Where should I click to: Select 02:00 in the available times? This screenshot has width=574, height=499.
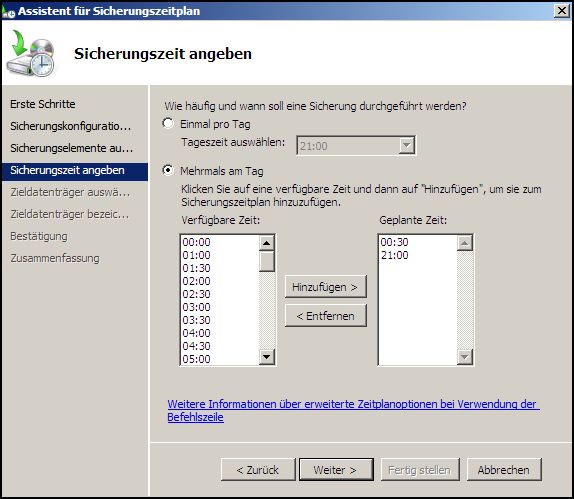click(x=197, y=281)
